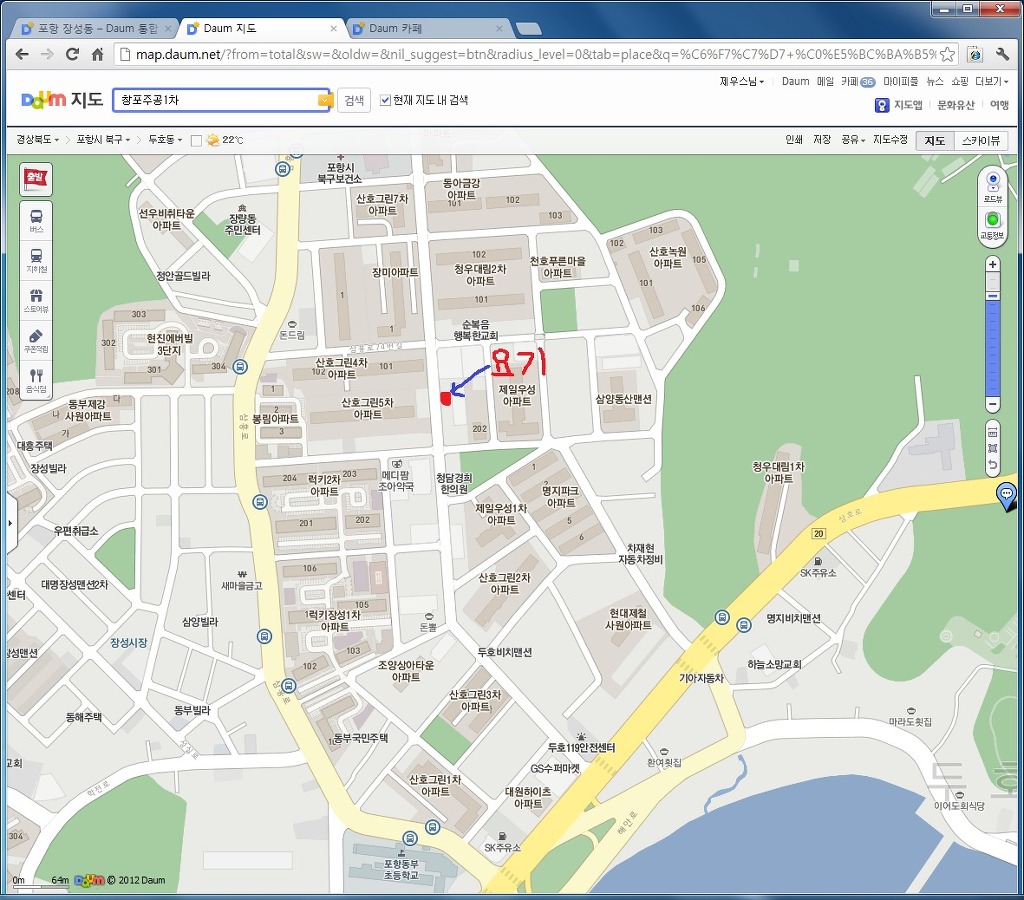Switch to 포항 장성동 - Daum 통합 tab

click(95, 28)
